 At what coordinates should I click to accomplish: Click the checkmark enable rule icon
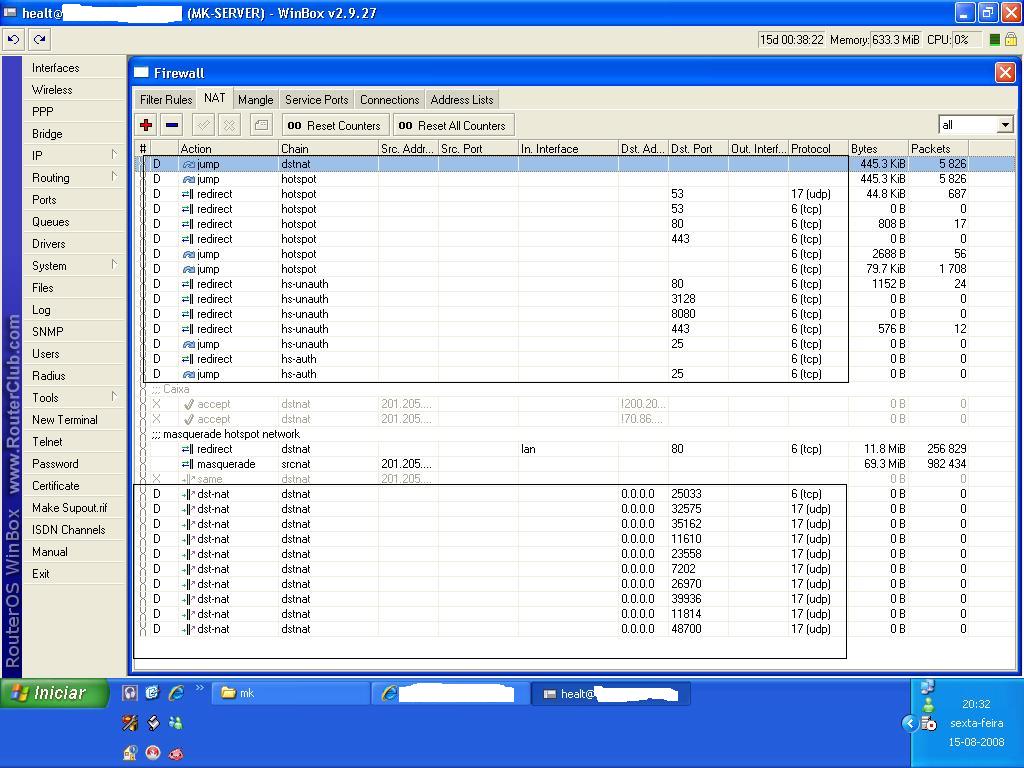(x=203, y=125)
